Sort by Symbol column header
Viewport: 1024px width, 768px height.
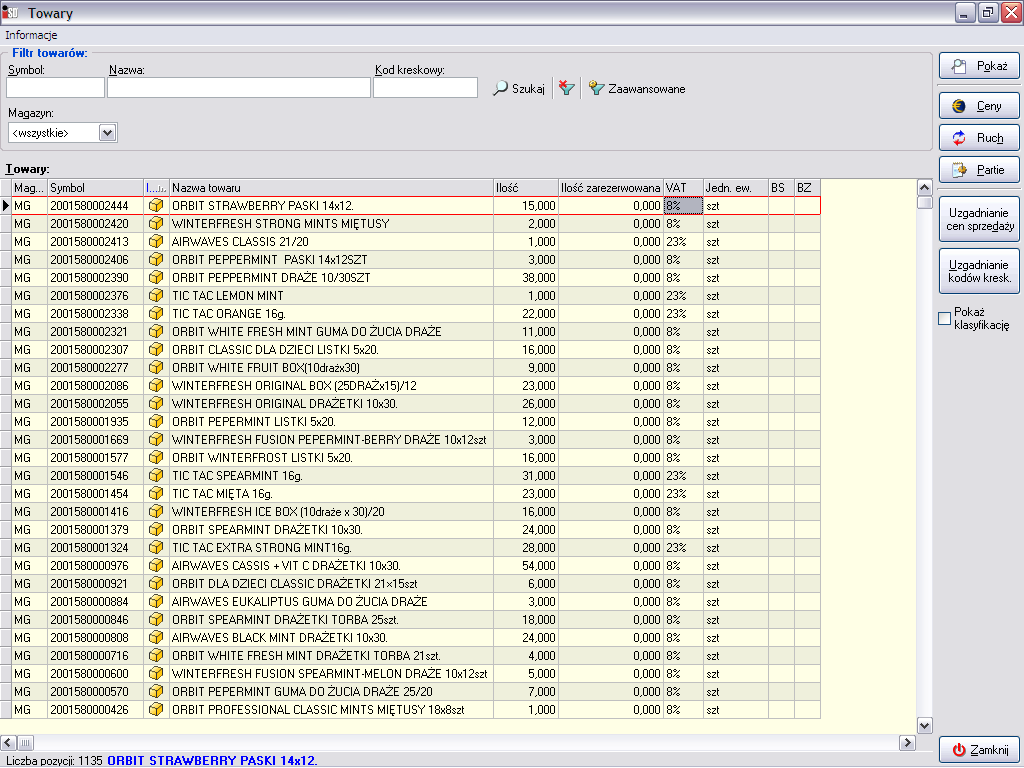tap(95, 188)
